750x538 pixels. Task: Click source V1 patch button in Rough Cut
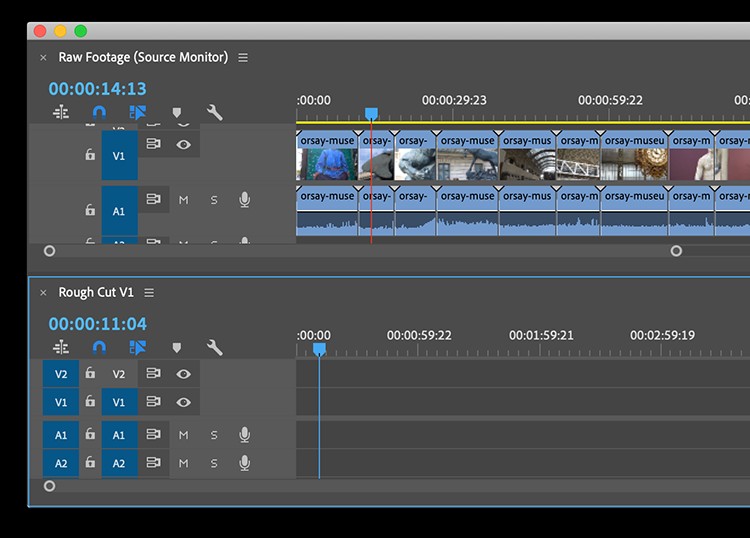pyautogui.click(x=61, y=402)
